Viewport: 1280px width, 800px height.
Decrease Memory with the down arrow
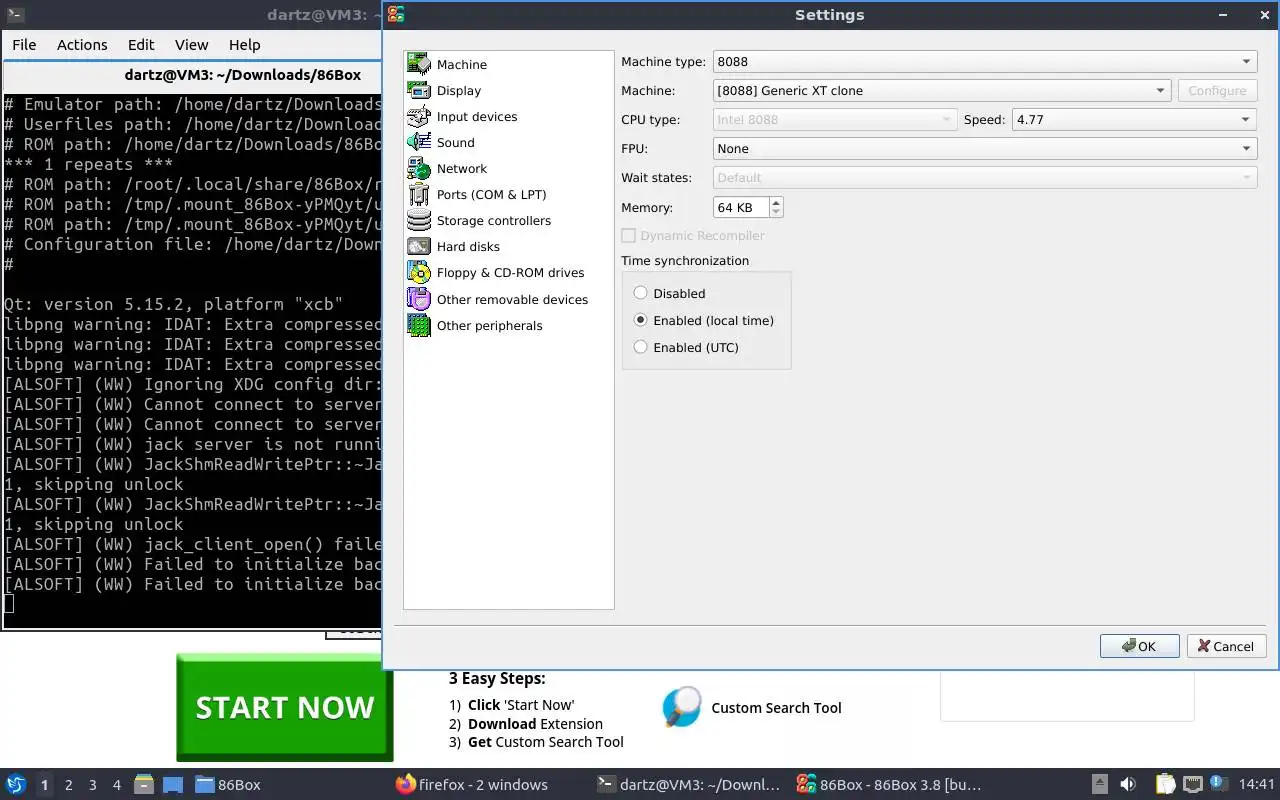[x=776, y=213]
